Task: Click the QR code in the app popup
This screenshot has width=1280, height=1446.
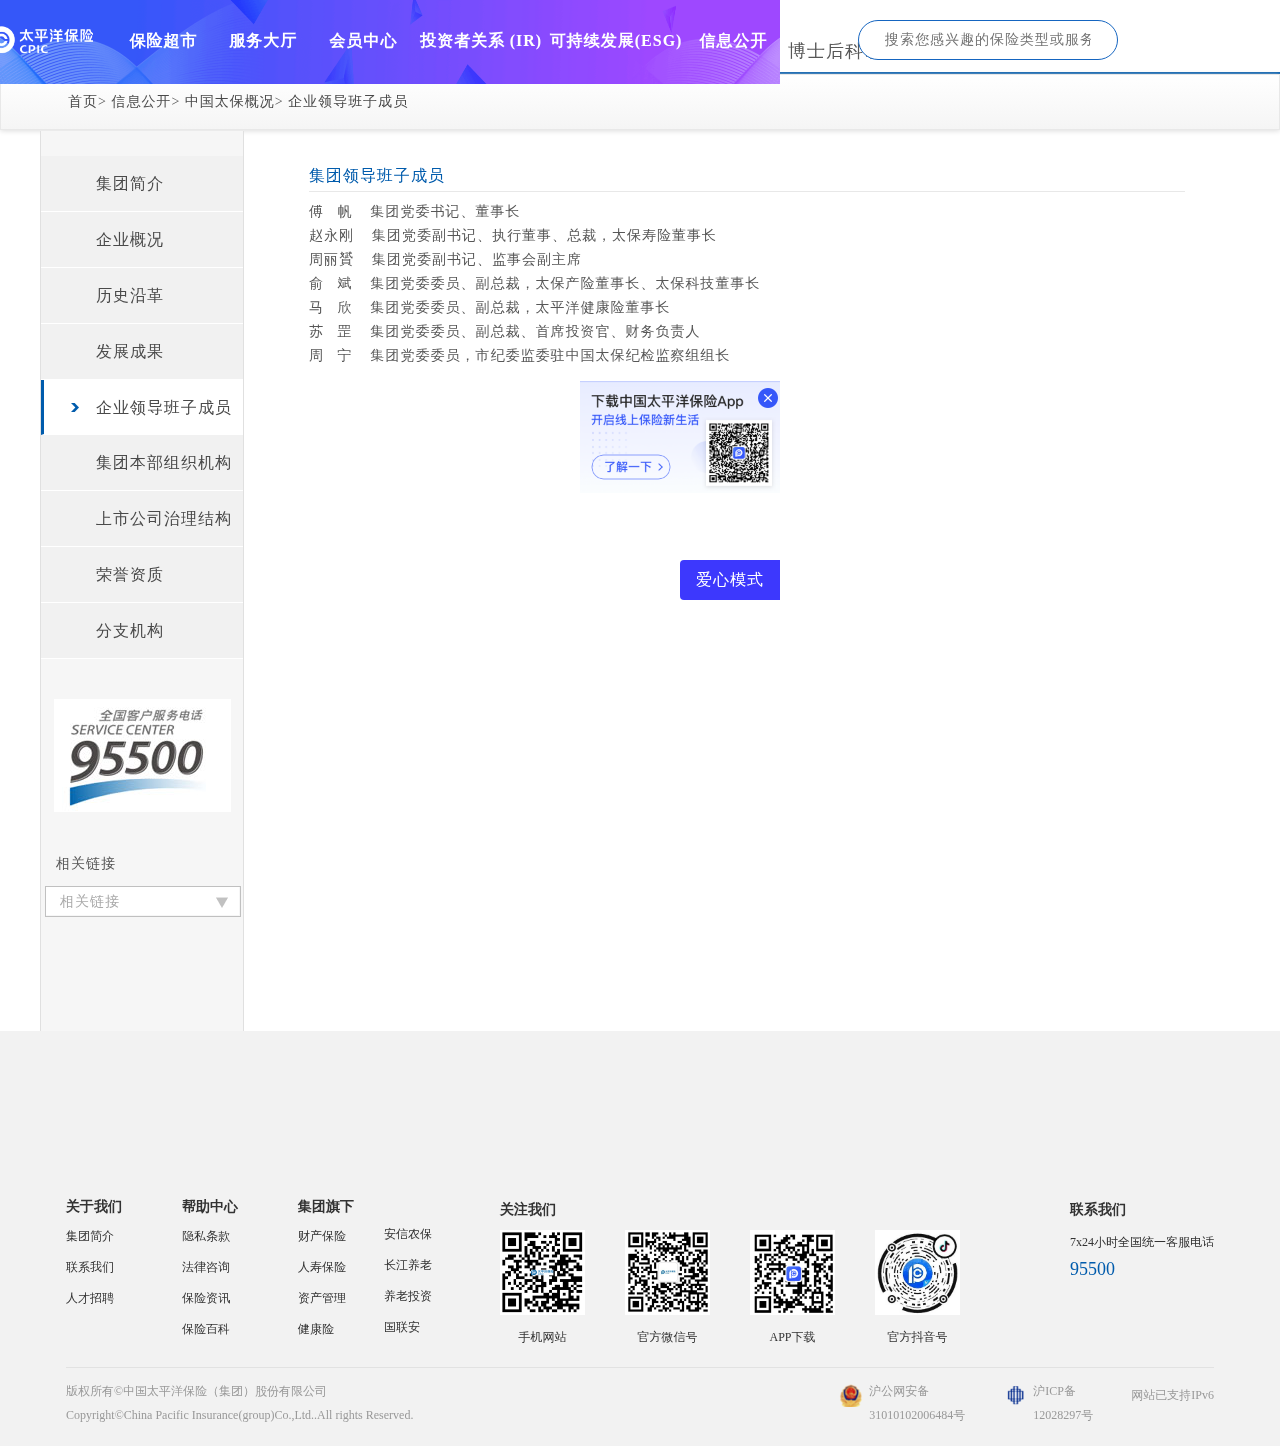Action: (739, 453)
